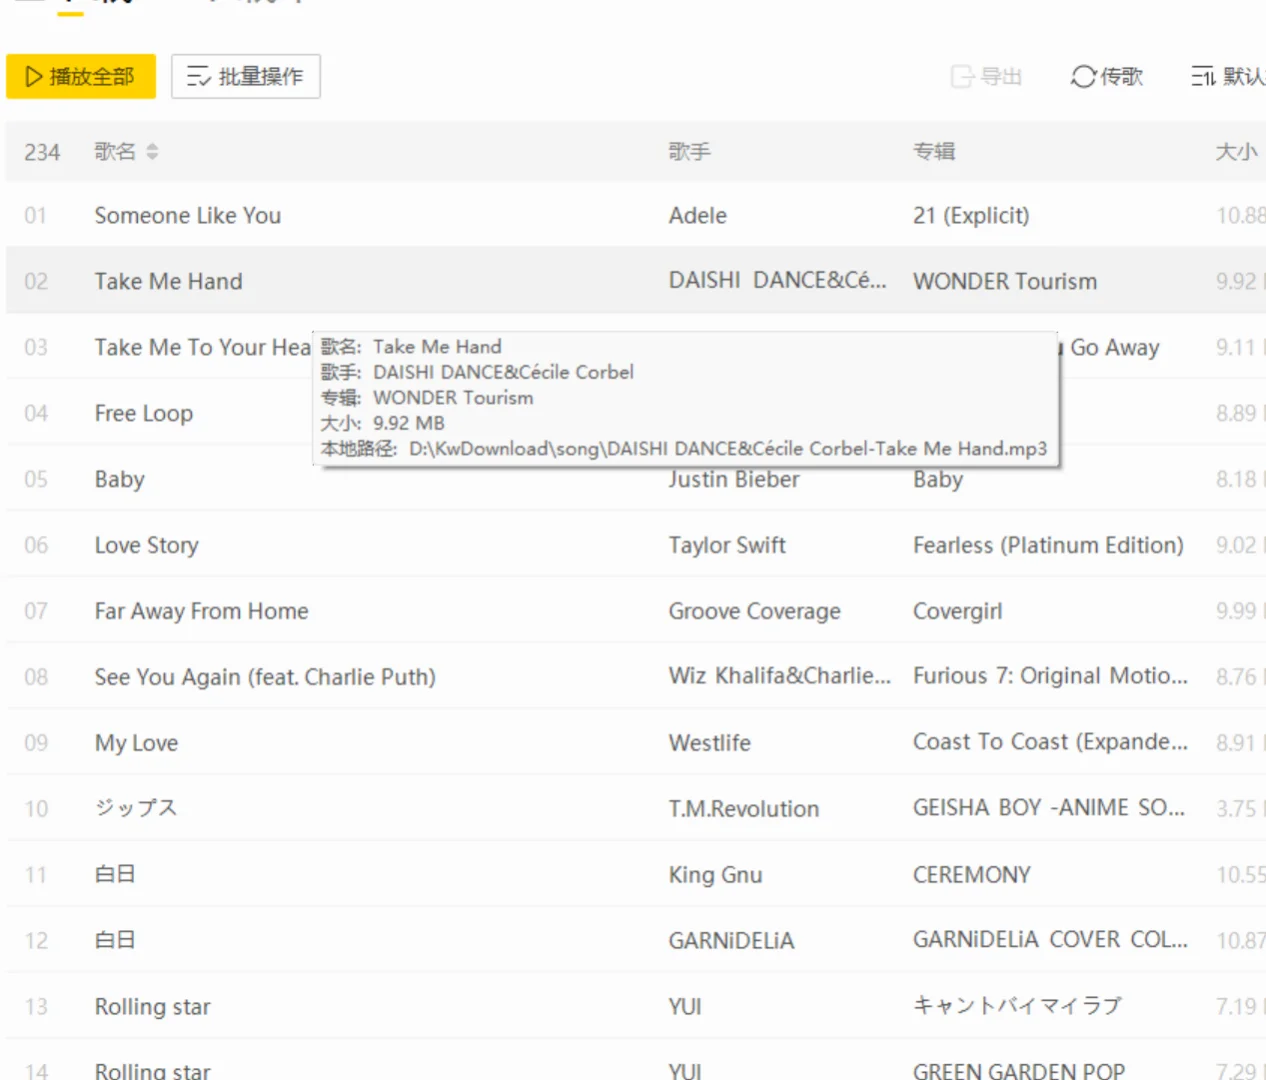This screenshot has height=1080, width=1266.
Task: Open album Furious 7: Original Motio...
Action: pyautogui.click(x=1050, y=676)
